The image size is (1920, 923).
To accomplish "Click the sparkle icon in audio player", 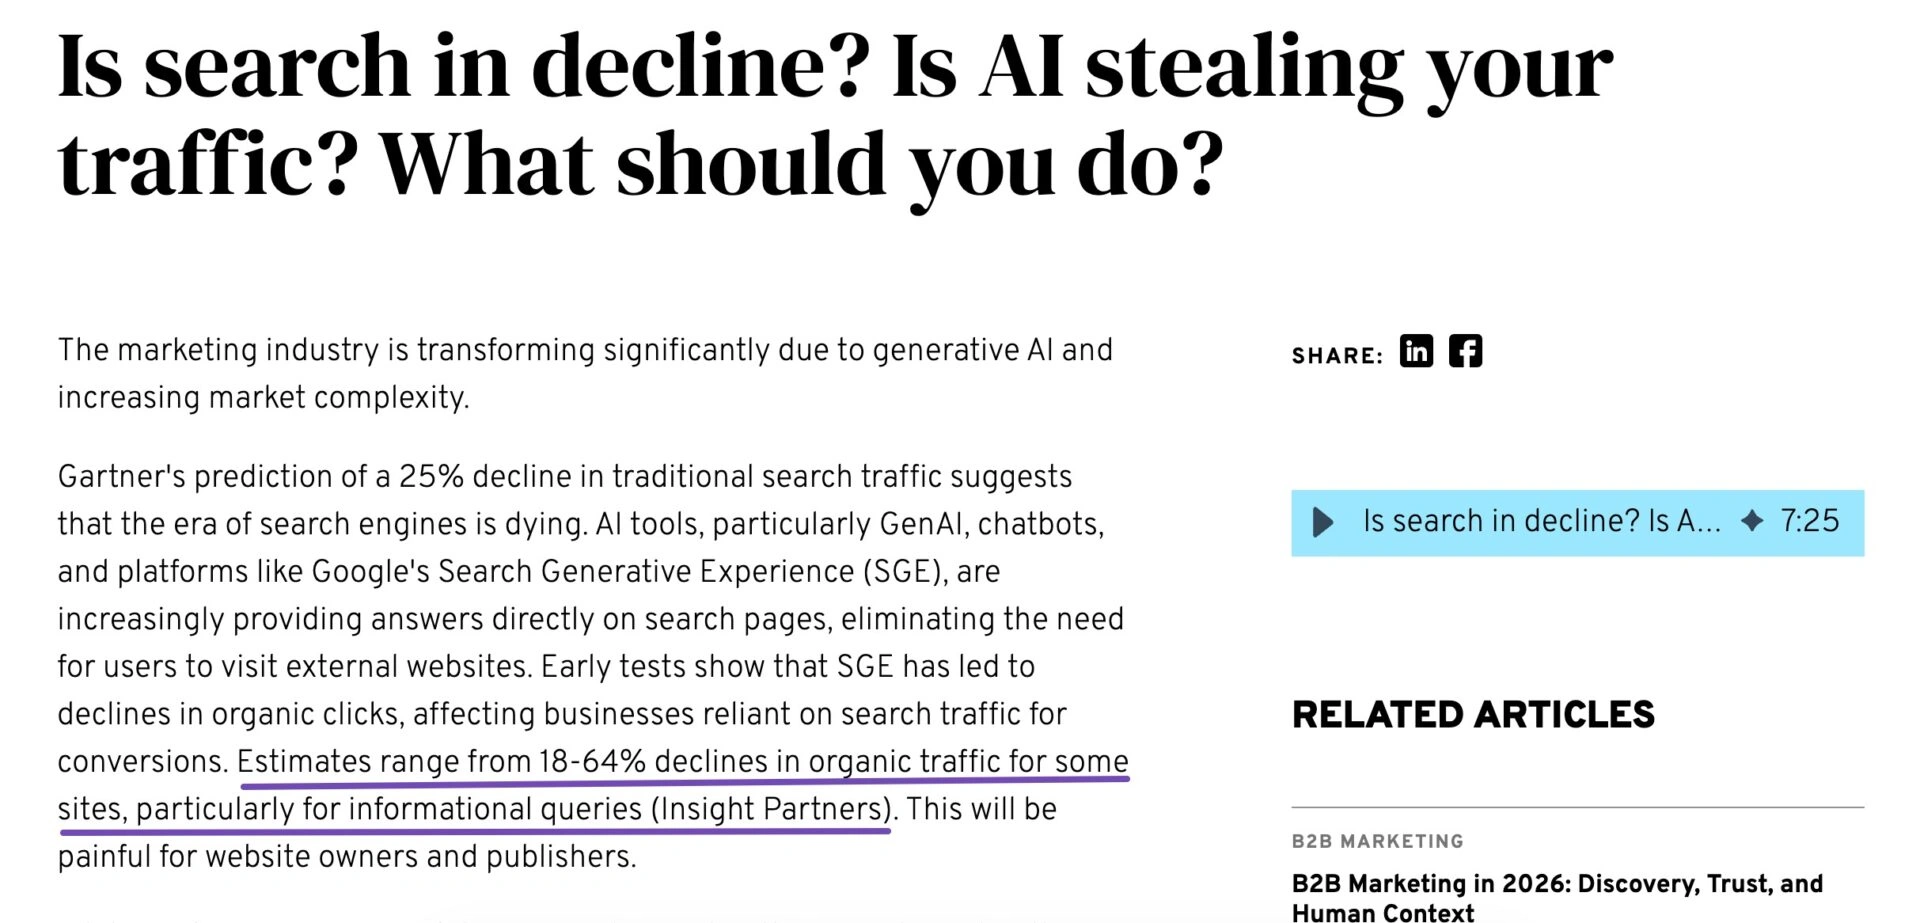I will pos(1752,521).
